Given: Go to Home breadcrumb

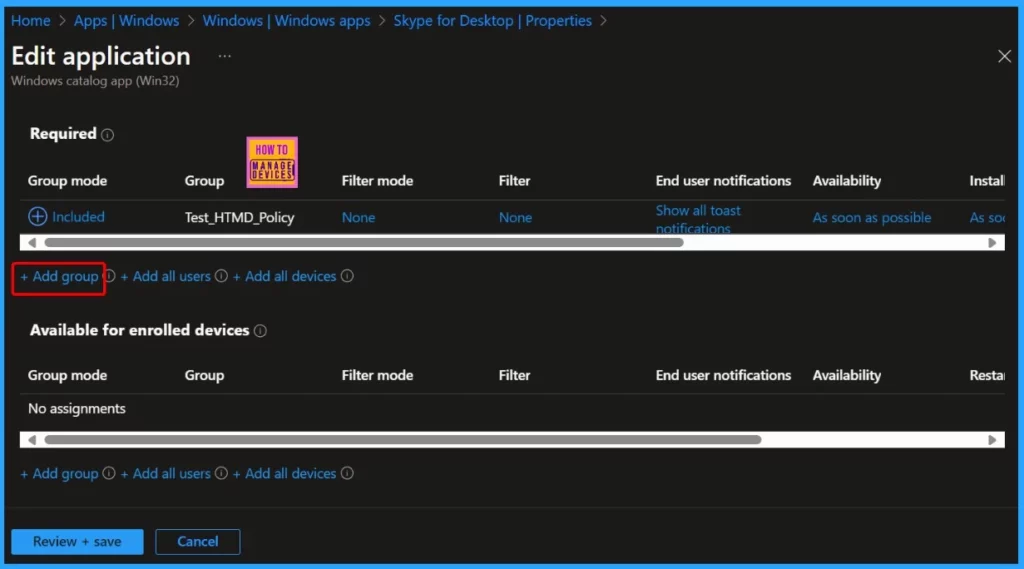Looking at the screenshot, I should click(x=31, y=21).
